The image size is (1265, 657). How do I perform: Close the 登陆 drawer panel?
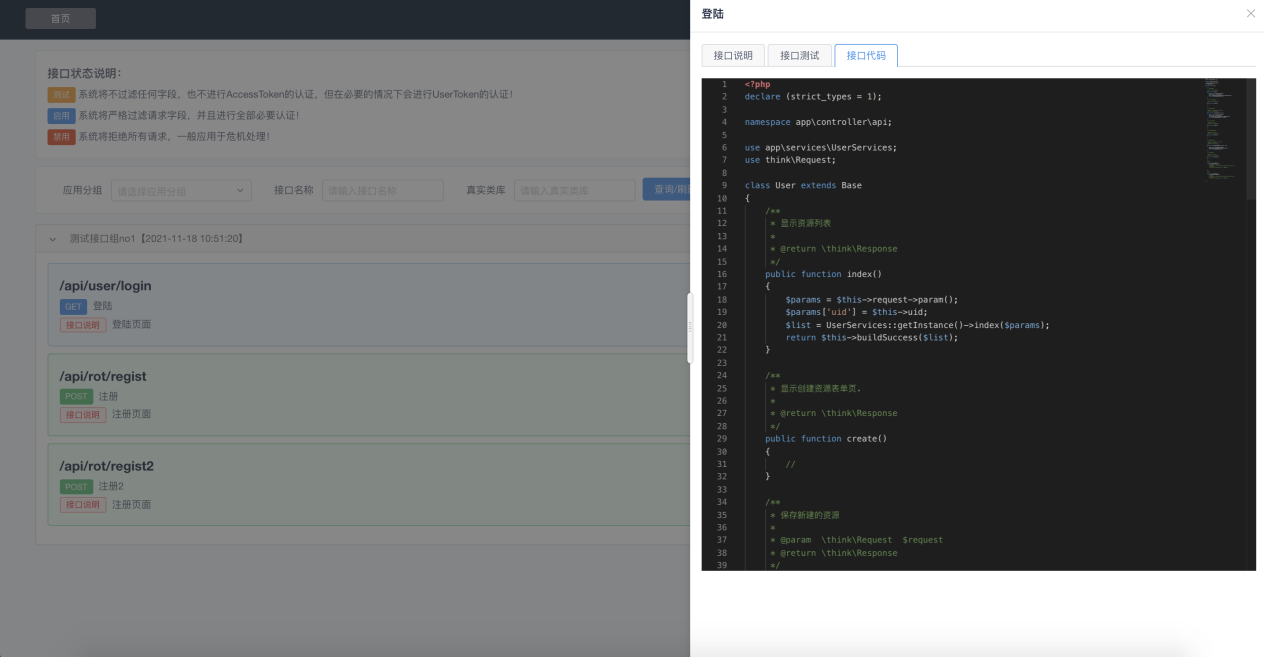pyautogui.click(x=1250, y=14)
